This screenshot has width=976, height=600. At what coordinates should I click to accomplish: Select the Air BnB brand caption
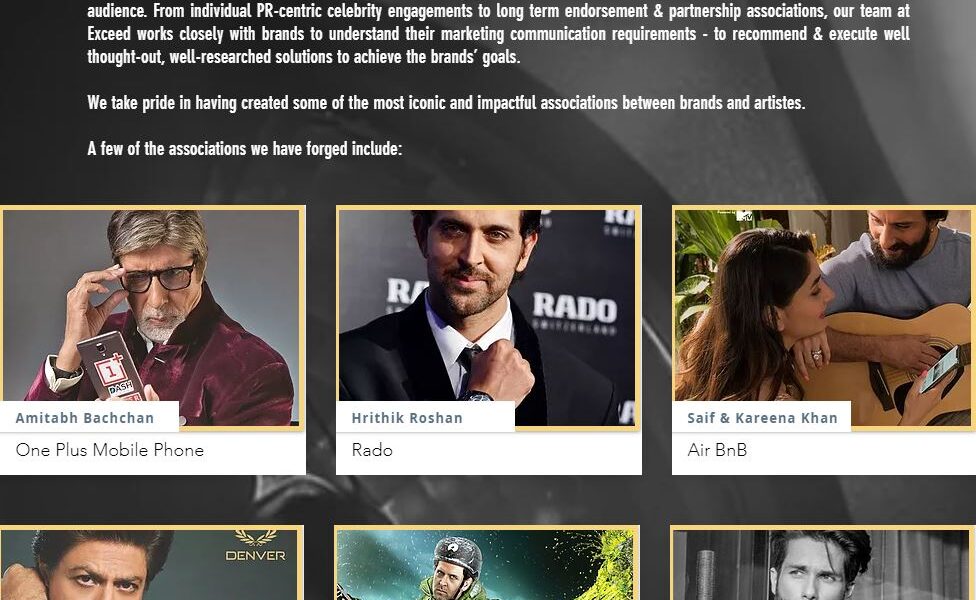pos(717,450)
